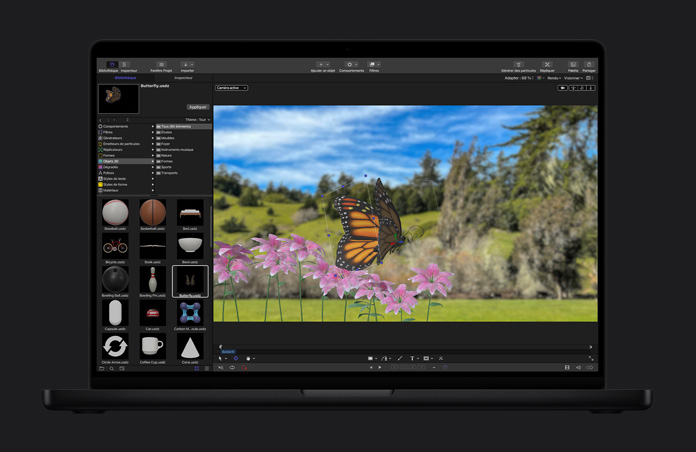
Task: Show the Fenêtre Projet pane
Action: pyautogui.click(x=161, y=65)
